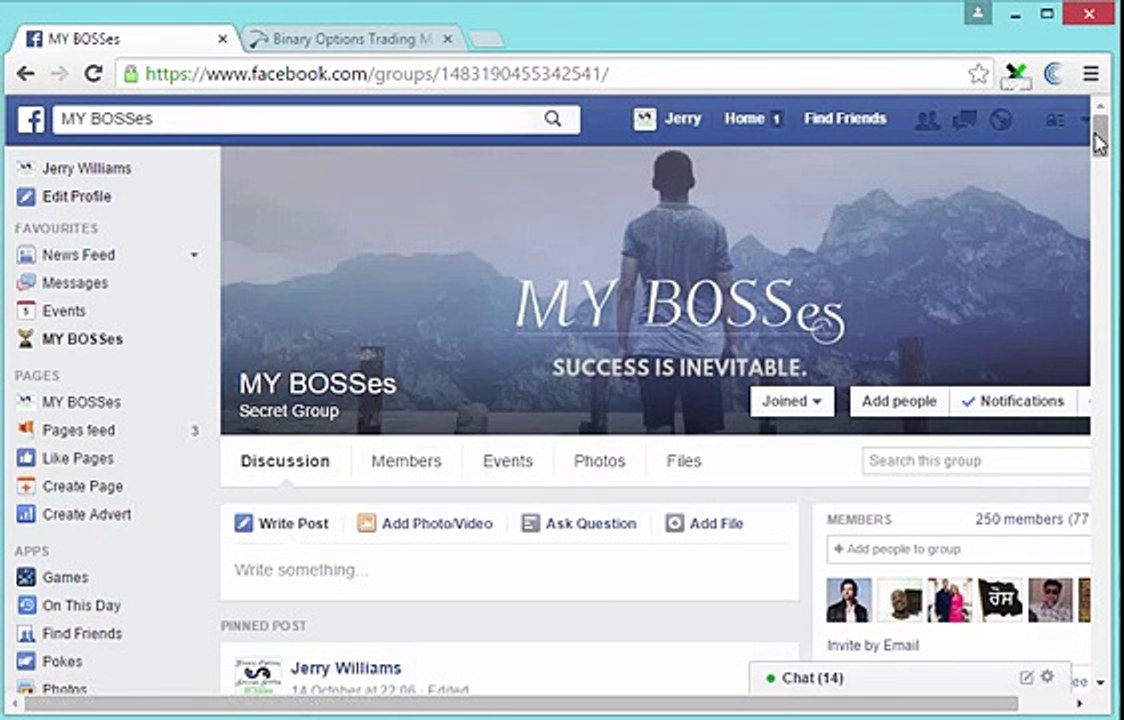Expand News Feed sort arrow
The width and height of the screenshot is (1124, 720).
(x=194, y=255)
